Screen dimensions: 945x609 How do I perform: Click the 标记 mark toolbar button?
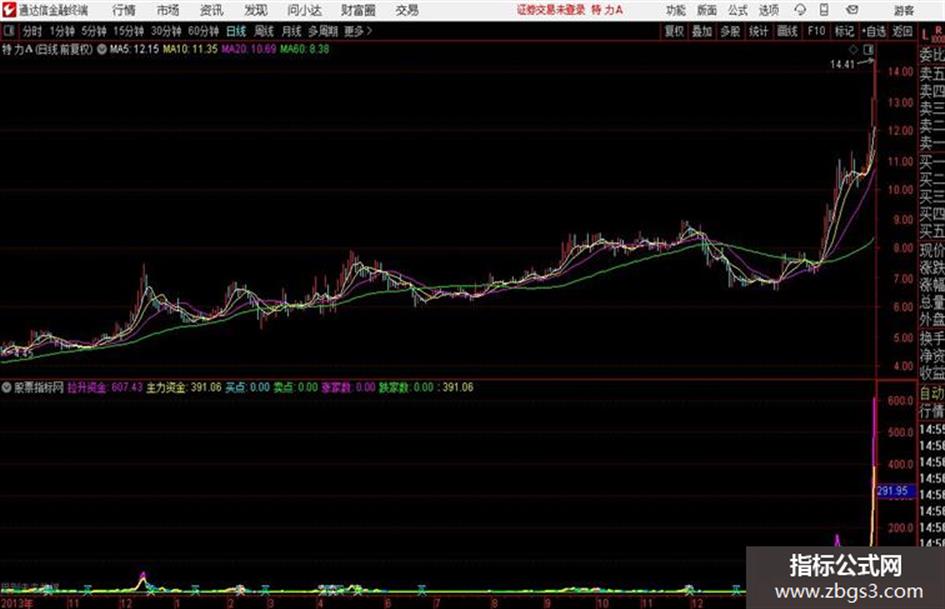(x=844, y=31)
